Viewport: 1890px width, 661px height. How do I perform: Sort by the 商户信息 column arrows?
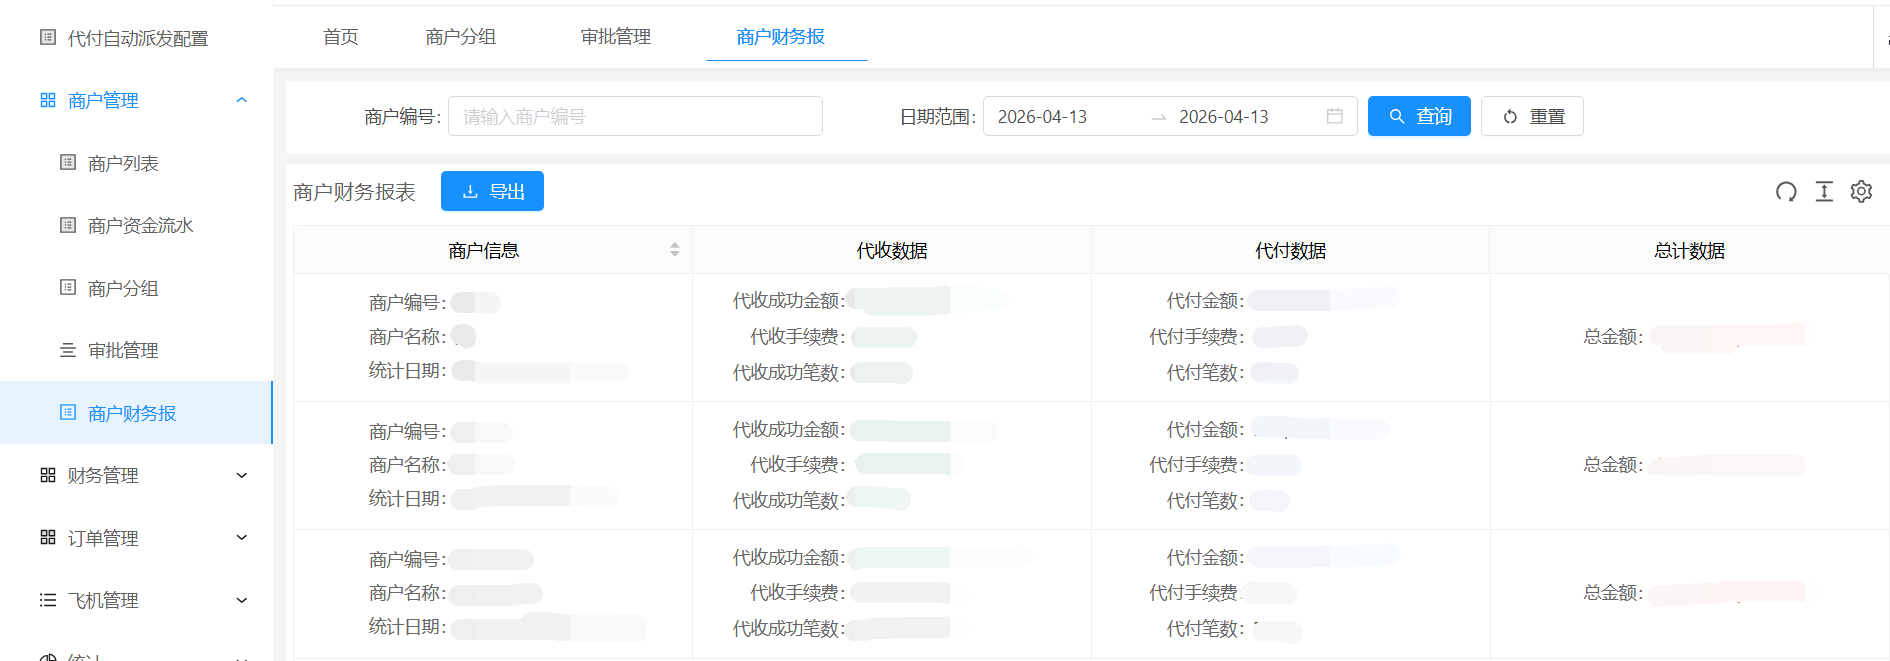pos(675,250)
